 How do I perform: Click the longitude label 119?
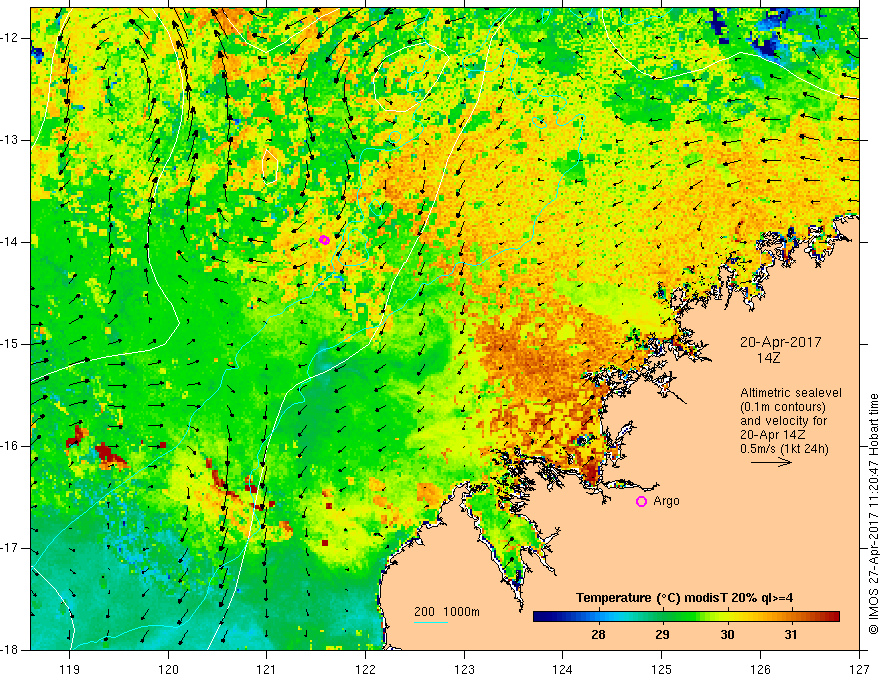[x=70, y=669]
